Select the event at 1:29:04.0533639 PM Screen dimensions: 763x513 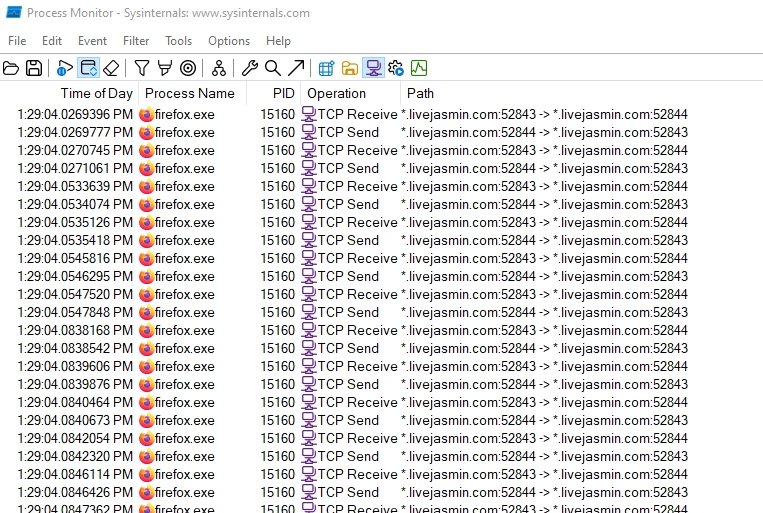[382, 186]
